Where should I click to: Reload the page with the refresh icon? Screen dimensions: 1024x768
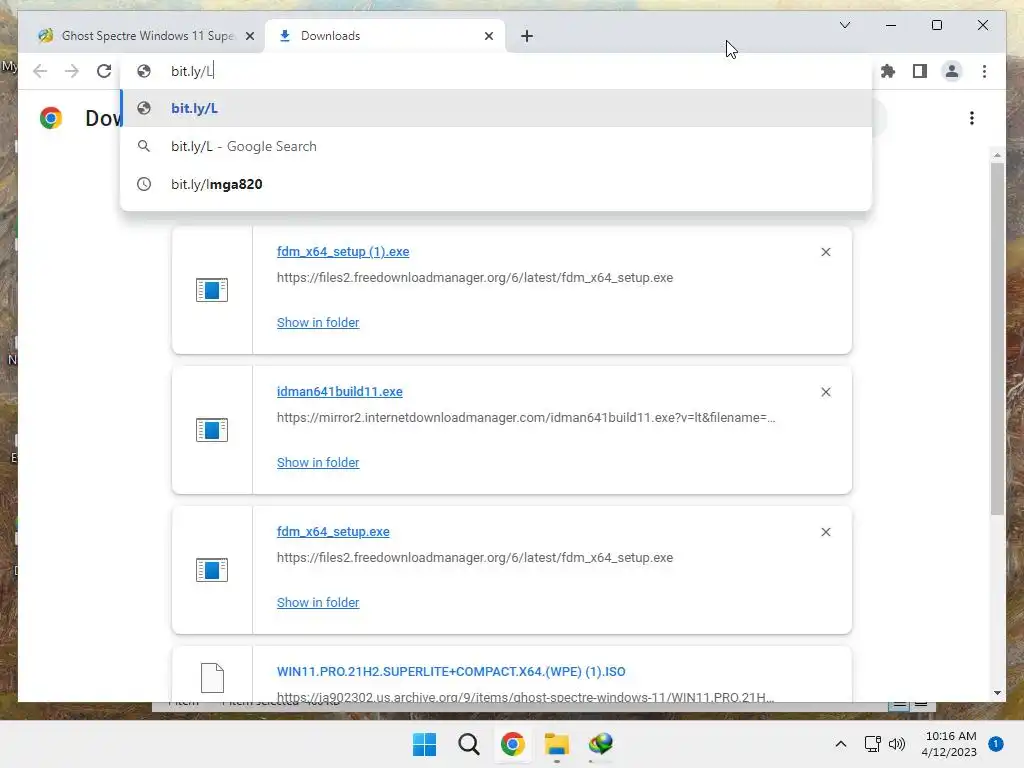tap(104, 71)
